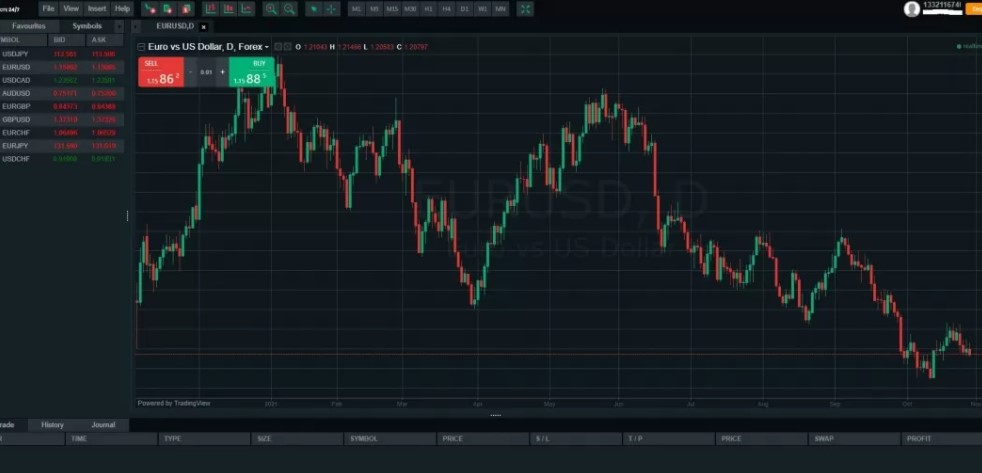Click the Powered by TradingView link
The width and height of the screenshot is (982, 473).
coord(174,403)
